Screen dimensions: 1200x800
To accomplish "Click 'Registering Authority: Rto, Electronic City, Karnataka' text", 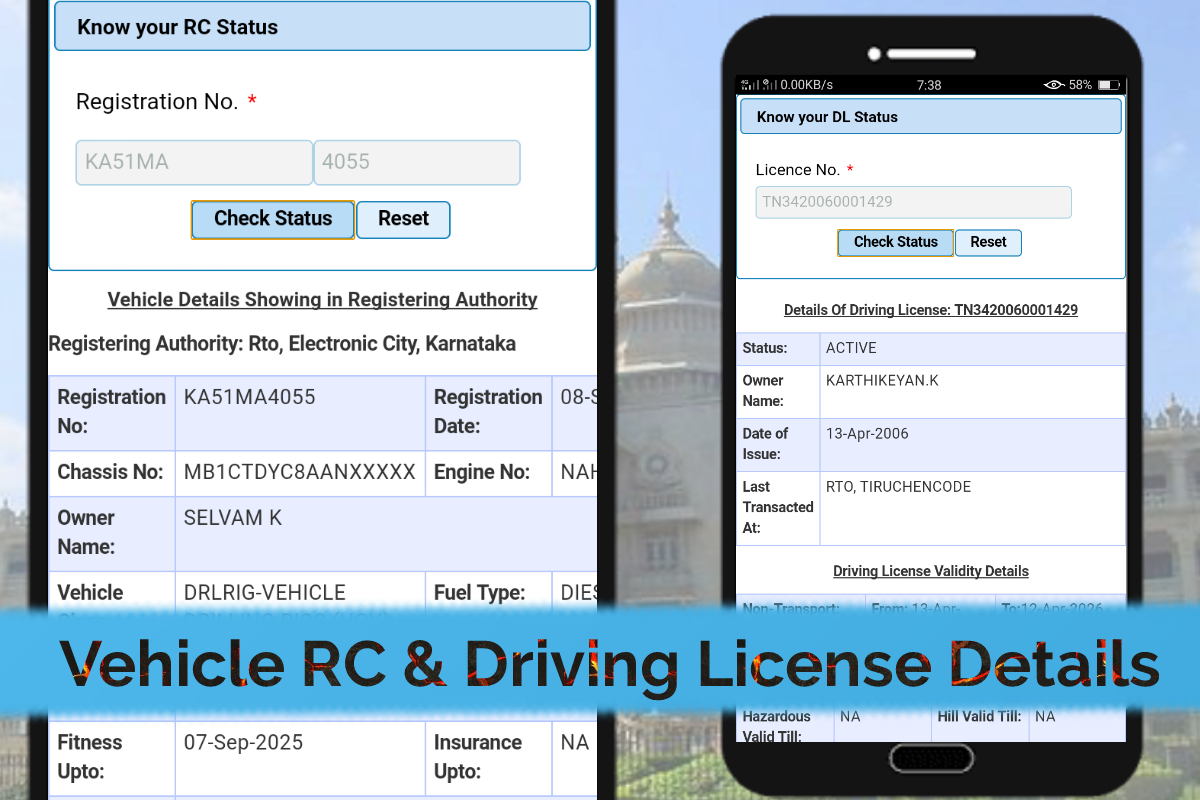I will 282,344.
